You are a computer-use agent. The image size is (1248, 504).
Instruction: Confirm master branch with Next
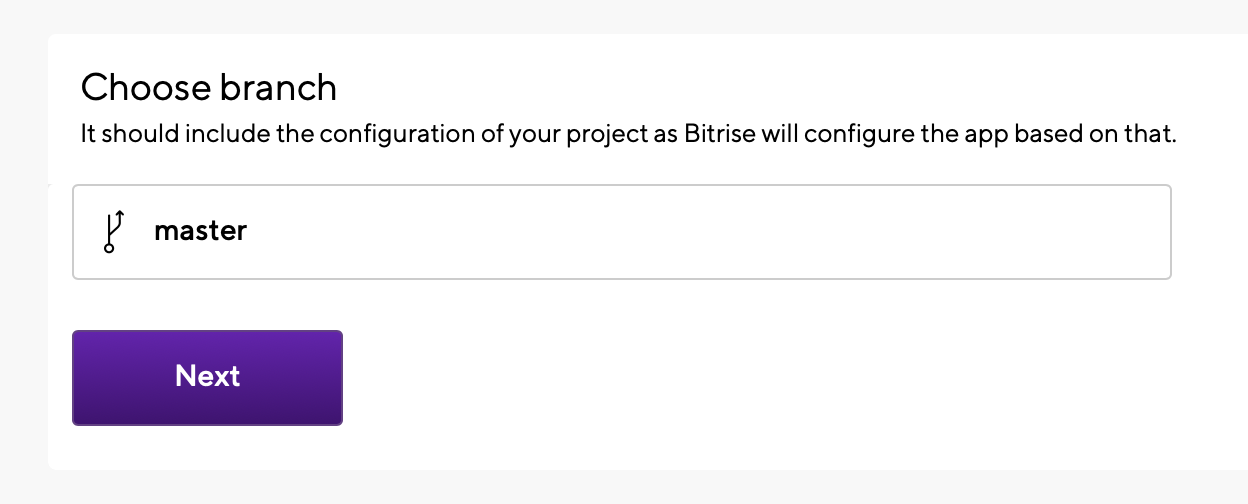(x=207, y=377)
